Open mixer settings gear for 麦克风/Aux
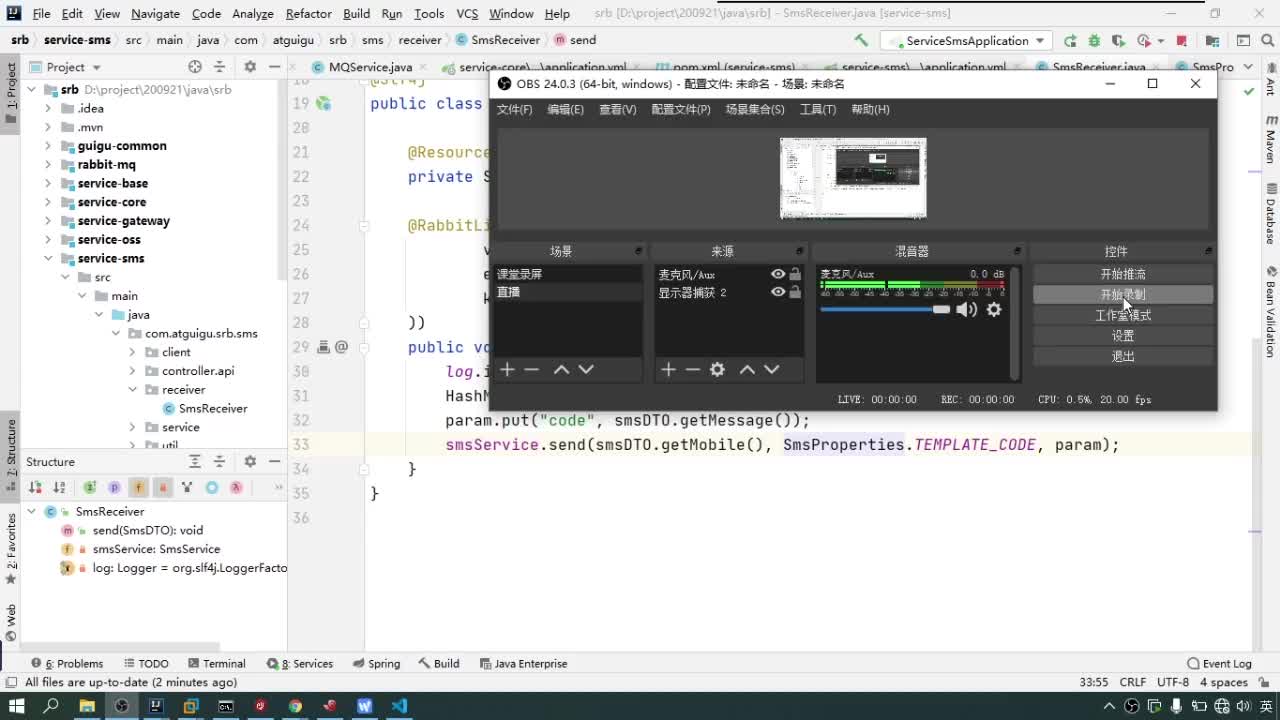1280x720 pixels. (994, 310)
